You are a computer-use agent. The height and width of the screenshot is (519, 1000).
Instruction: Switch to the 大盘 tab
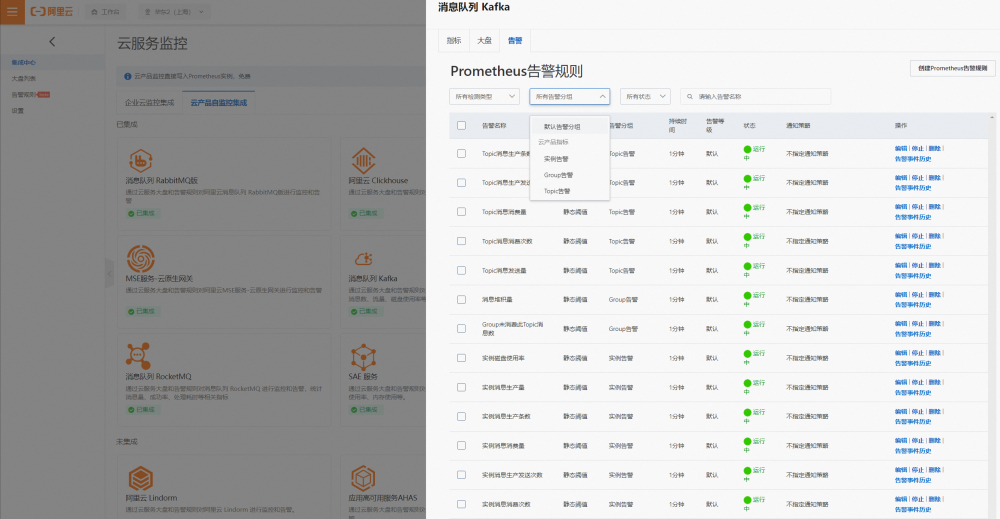485,40
